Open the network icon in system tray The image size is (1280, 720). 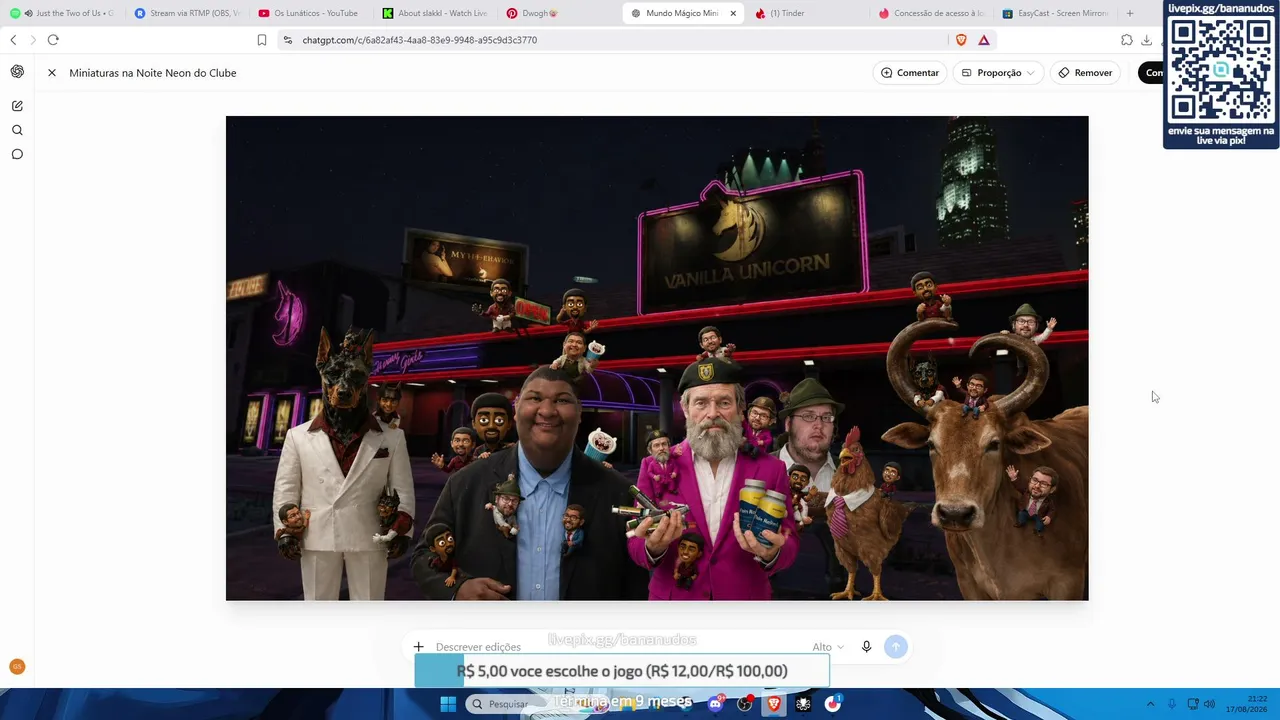click(1192, 704)
